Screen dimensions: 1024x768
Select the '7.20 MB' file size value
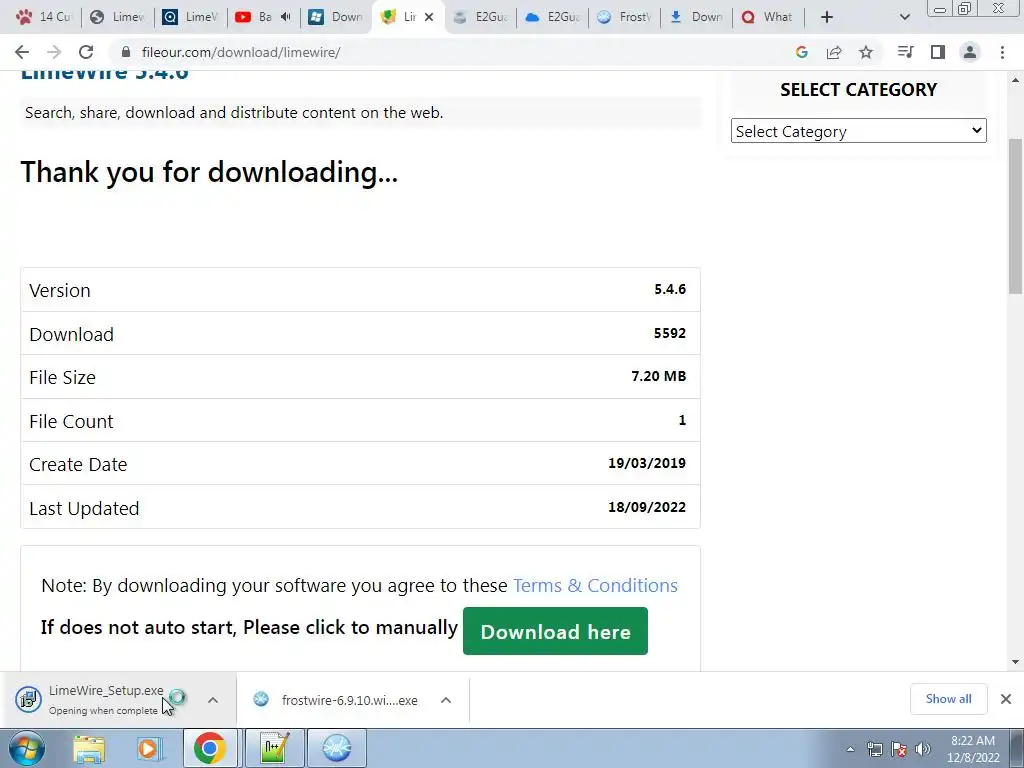point(658,376)
